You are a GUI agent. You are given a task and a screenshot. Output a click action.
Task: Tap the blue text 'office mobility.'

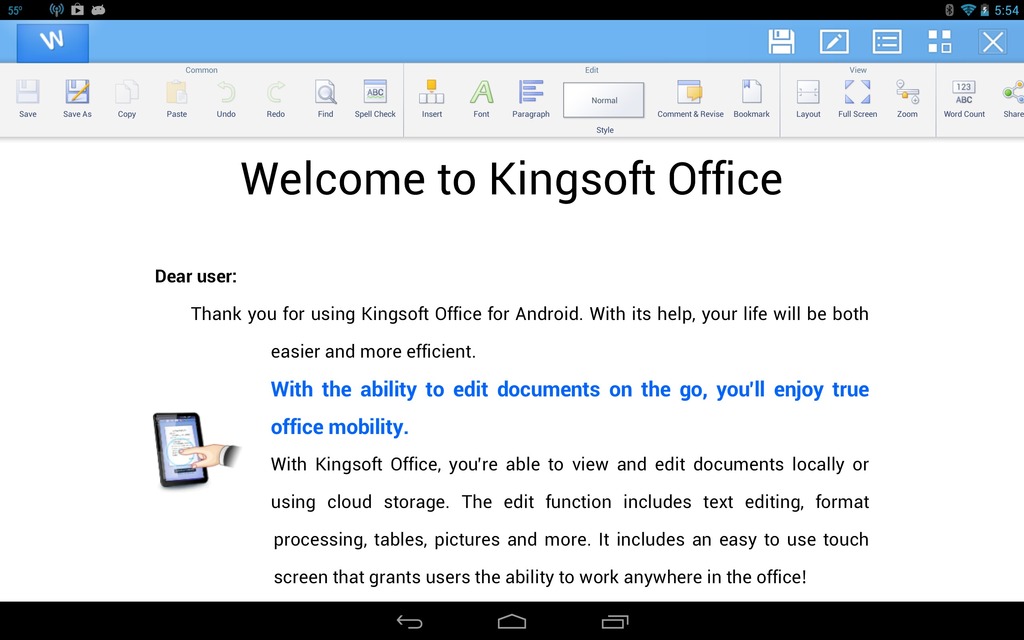[340, 427]
